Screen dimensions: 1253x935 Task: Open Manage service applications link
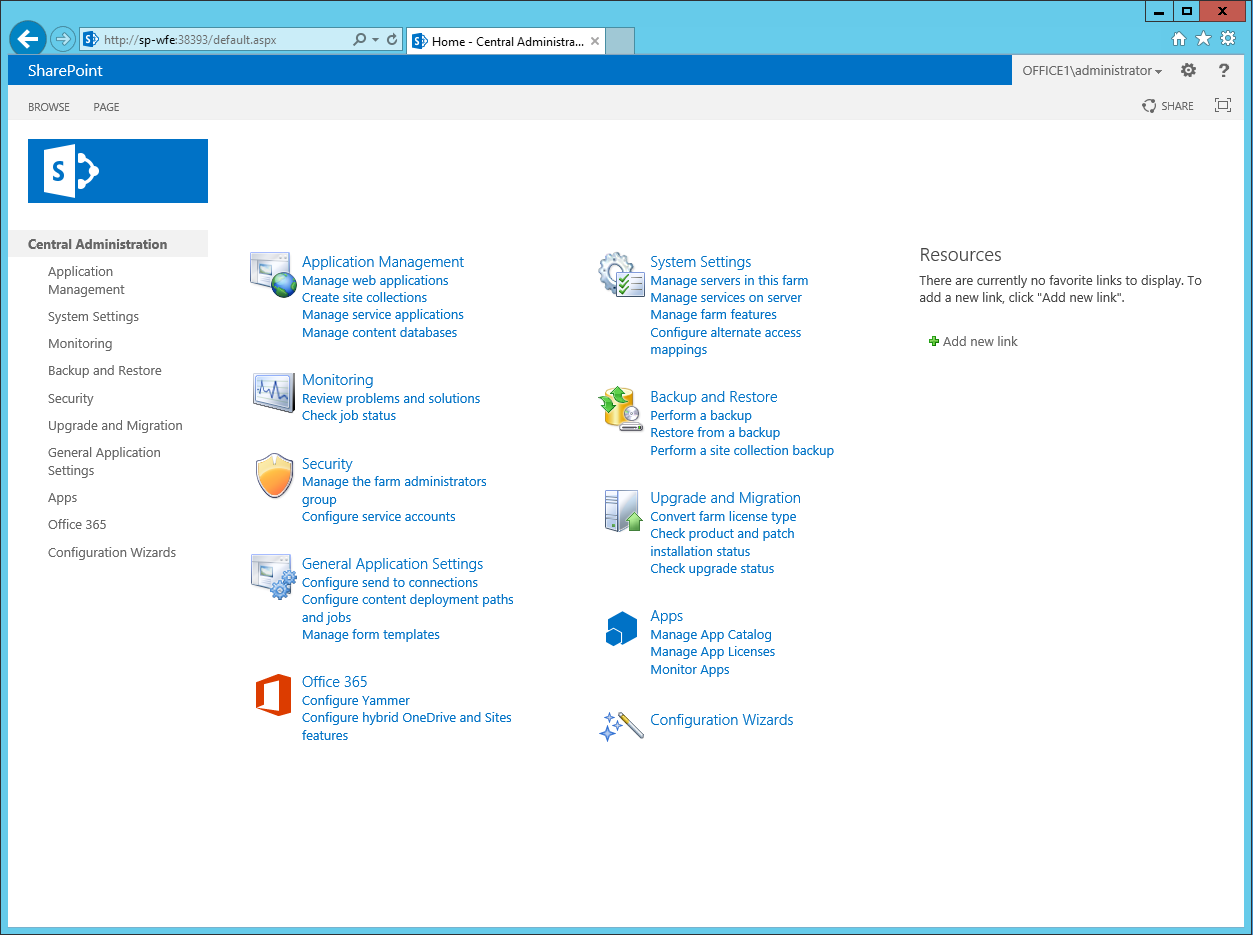click(x=383, y=315)
